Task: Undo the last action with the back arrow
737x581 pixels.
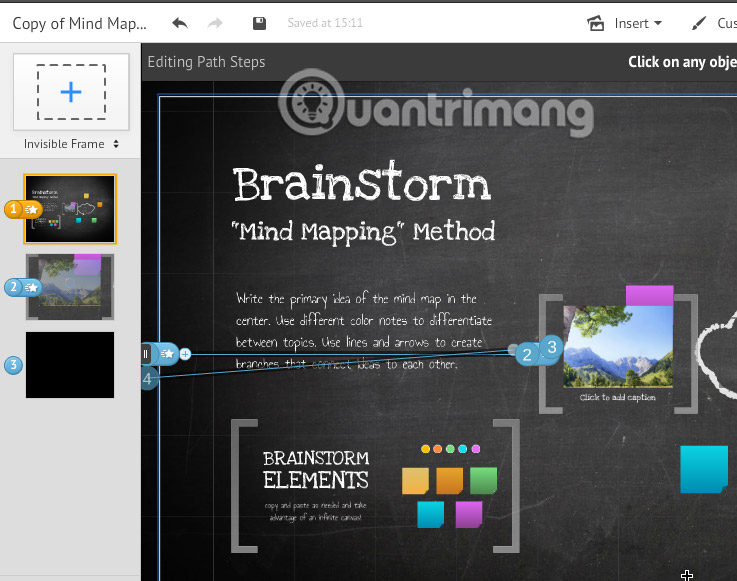Action: (x=180, y=23)
